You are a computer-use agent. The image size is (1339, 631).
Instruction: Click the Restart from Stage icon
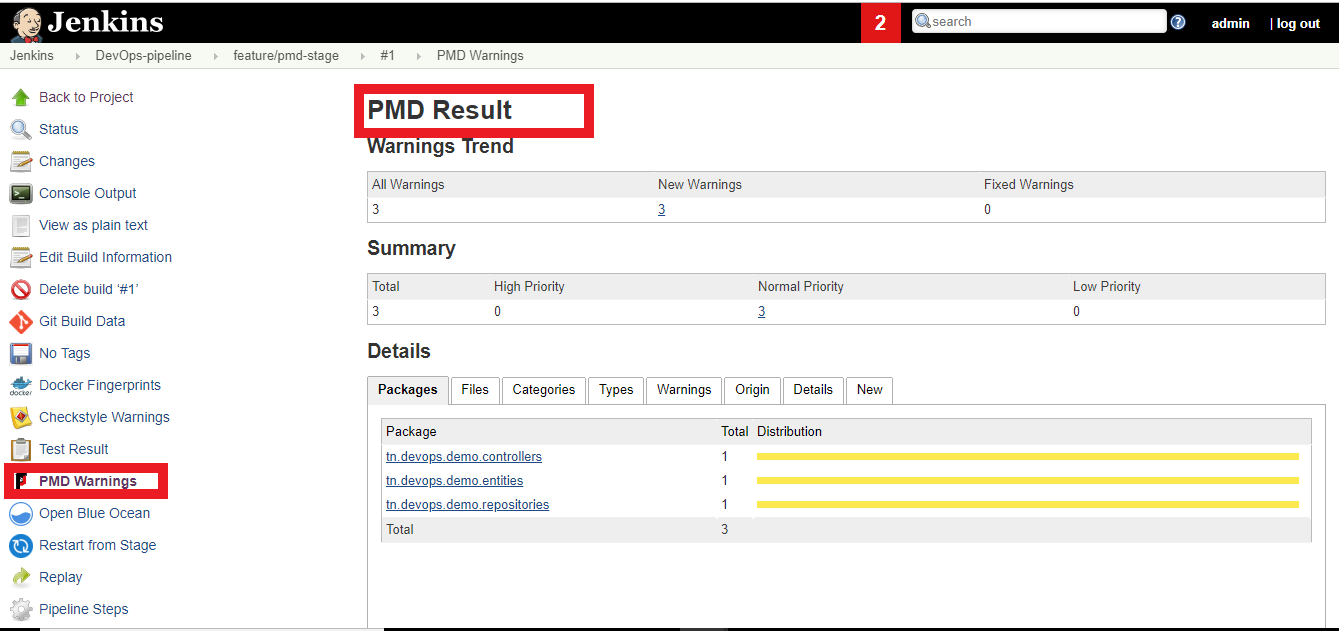tap(21, 545)
